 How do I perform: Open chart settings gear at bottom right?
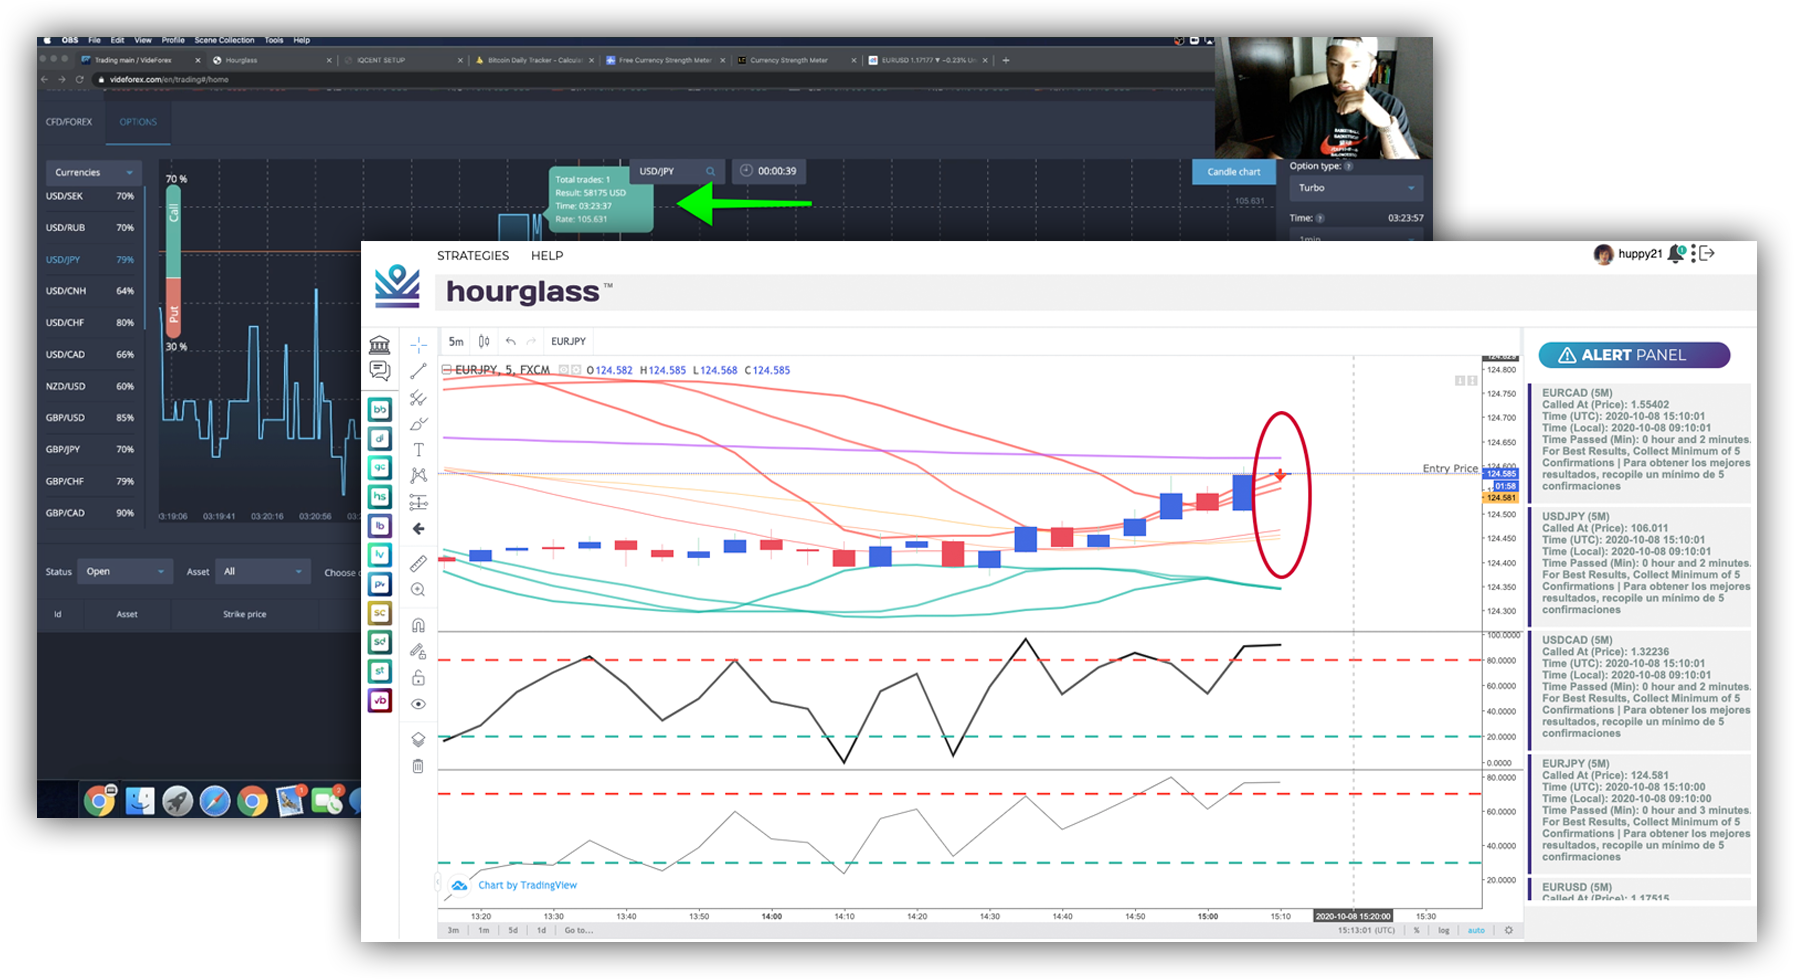coord(1509,930)
